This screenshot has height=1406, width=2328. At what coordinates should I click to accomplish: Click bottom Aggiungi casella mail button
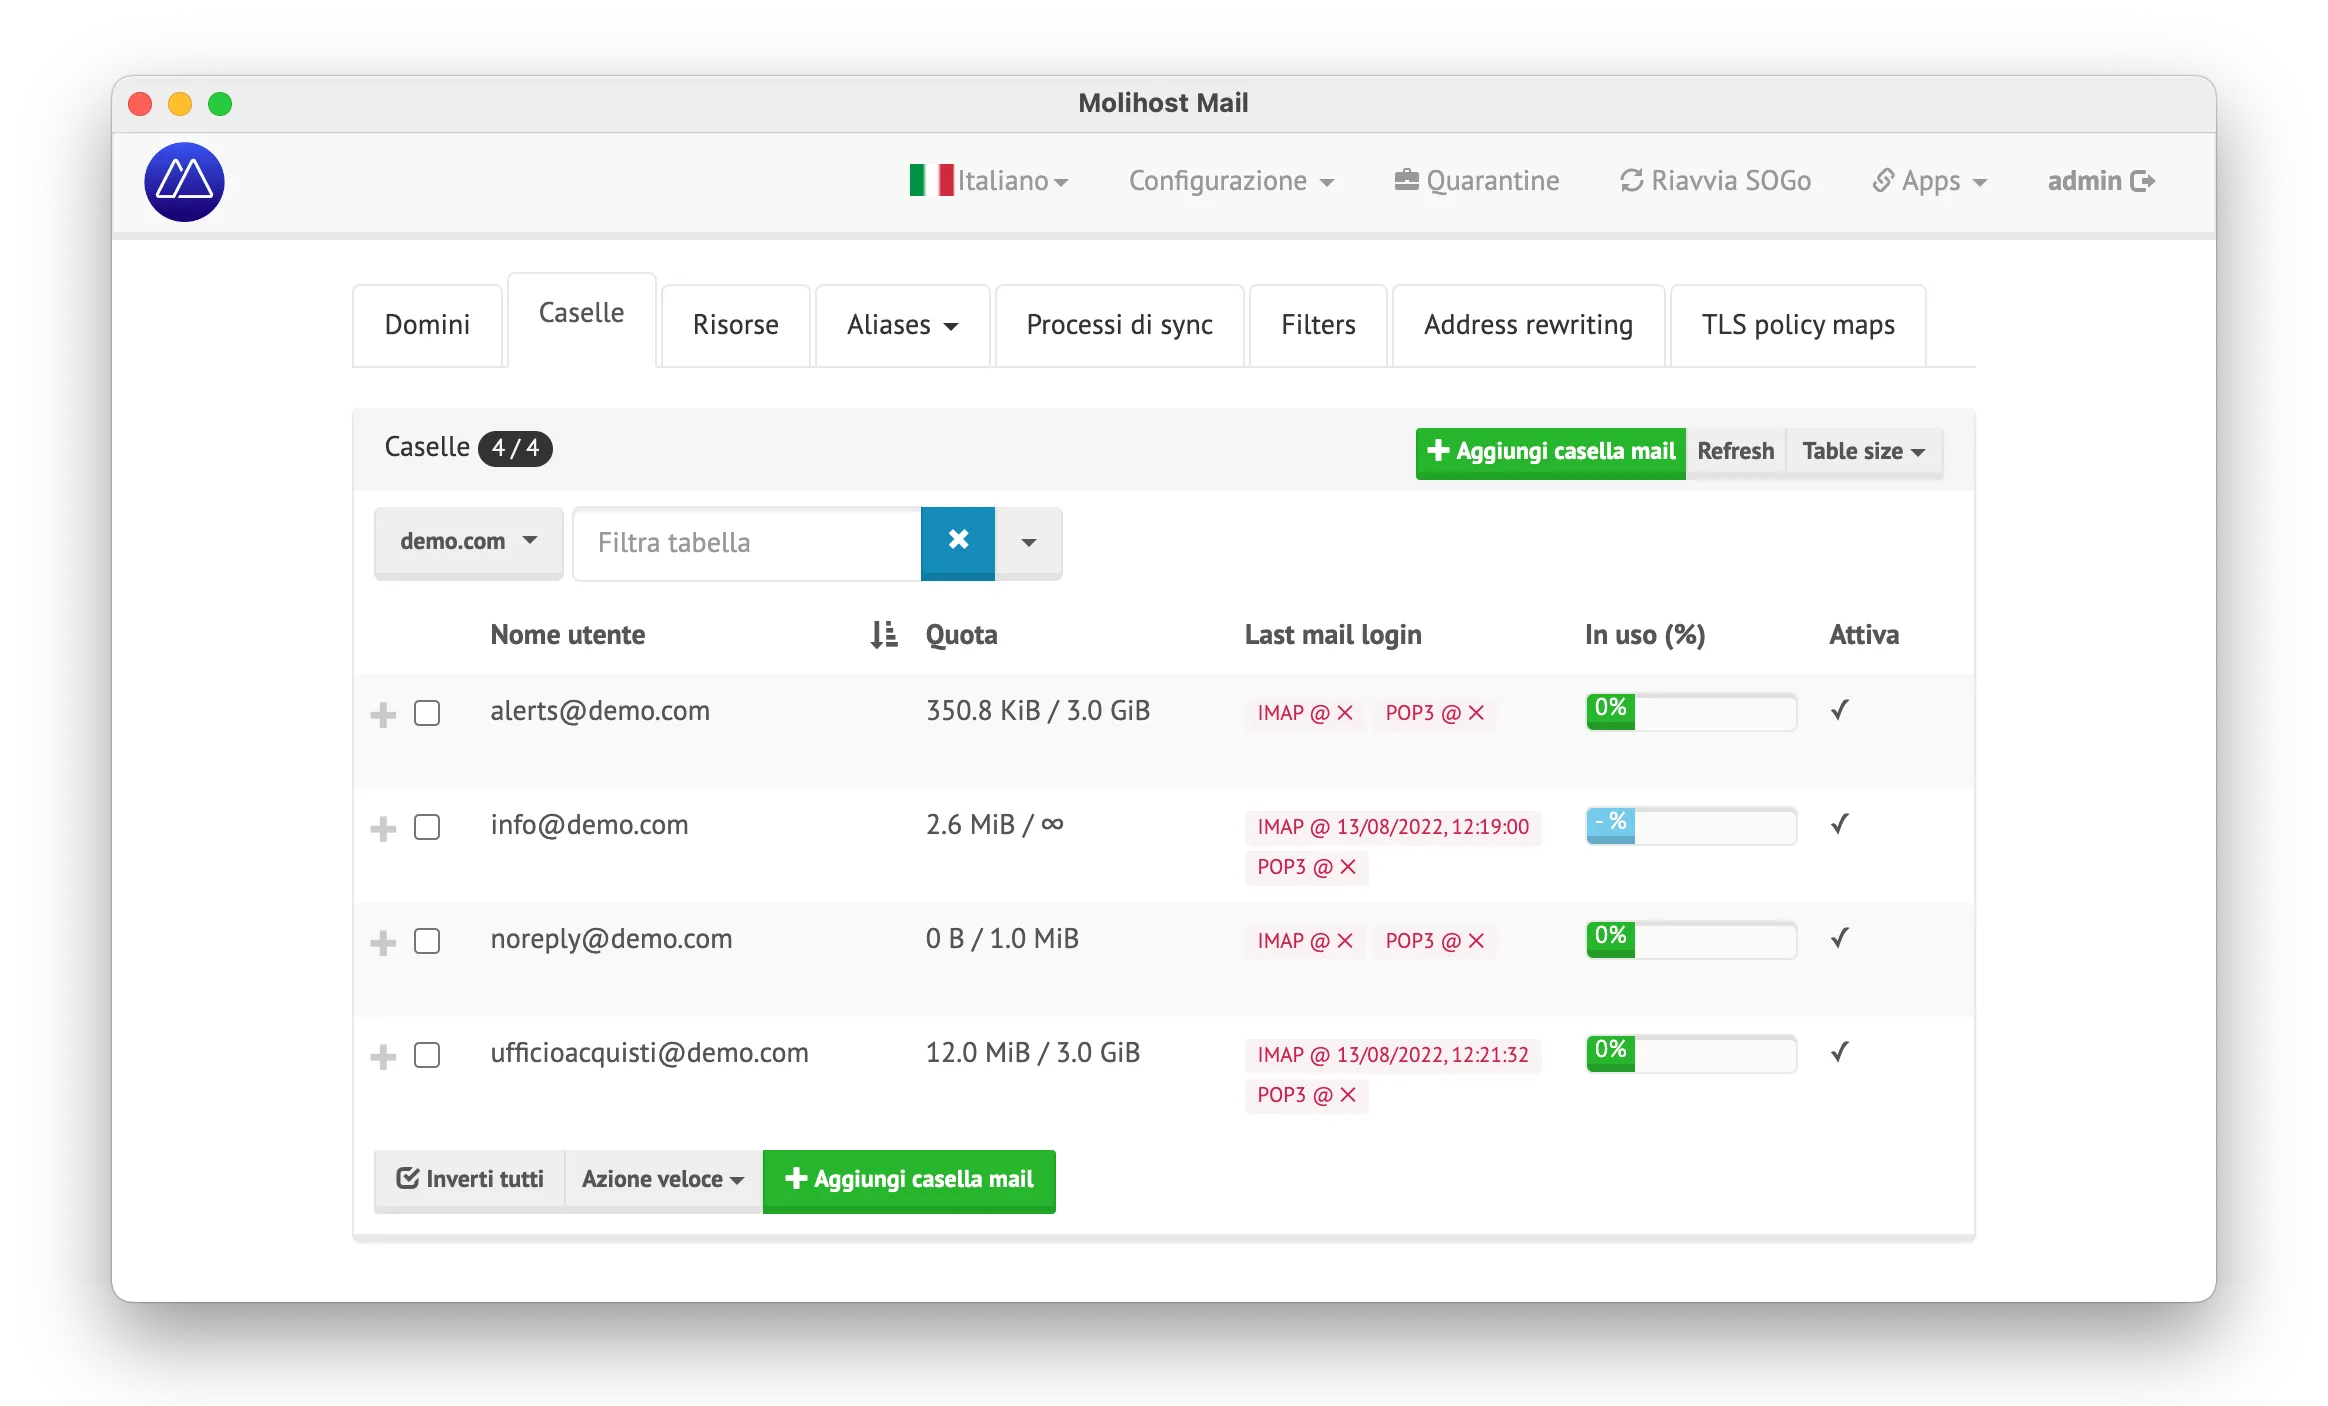click(x=909, y=1180)
